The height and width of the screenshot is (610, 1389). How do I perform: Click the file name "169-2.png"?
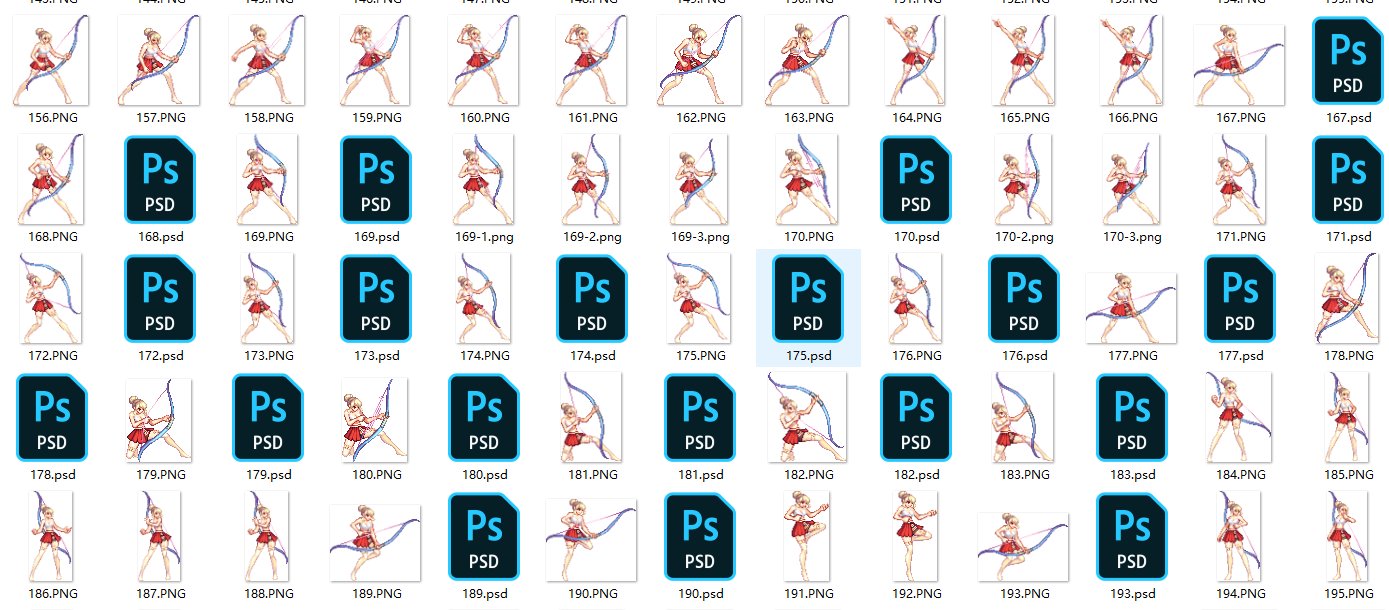[592, 237]
